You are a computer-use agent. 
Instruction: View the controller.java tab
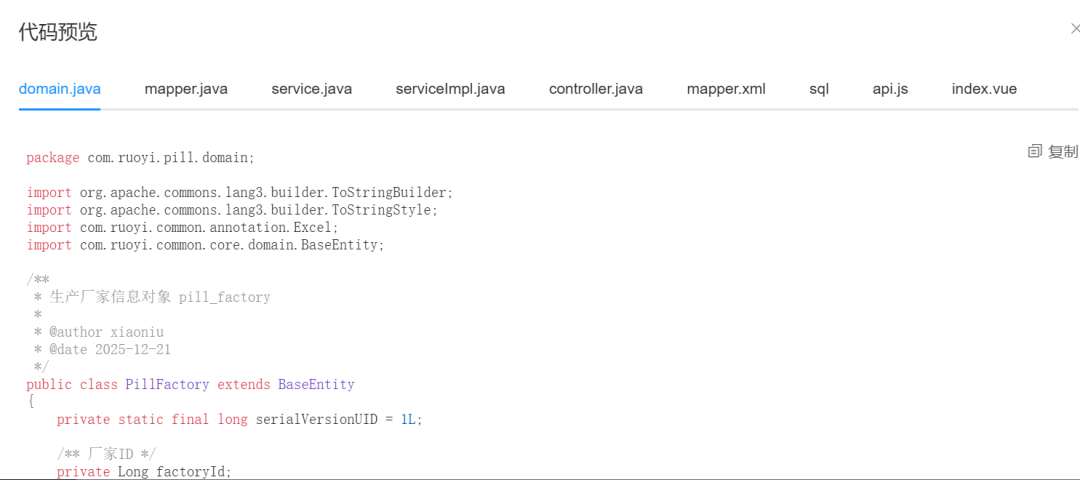tap(596, 89)
